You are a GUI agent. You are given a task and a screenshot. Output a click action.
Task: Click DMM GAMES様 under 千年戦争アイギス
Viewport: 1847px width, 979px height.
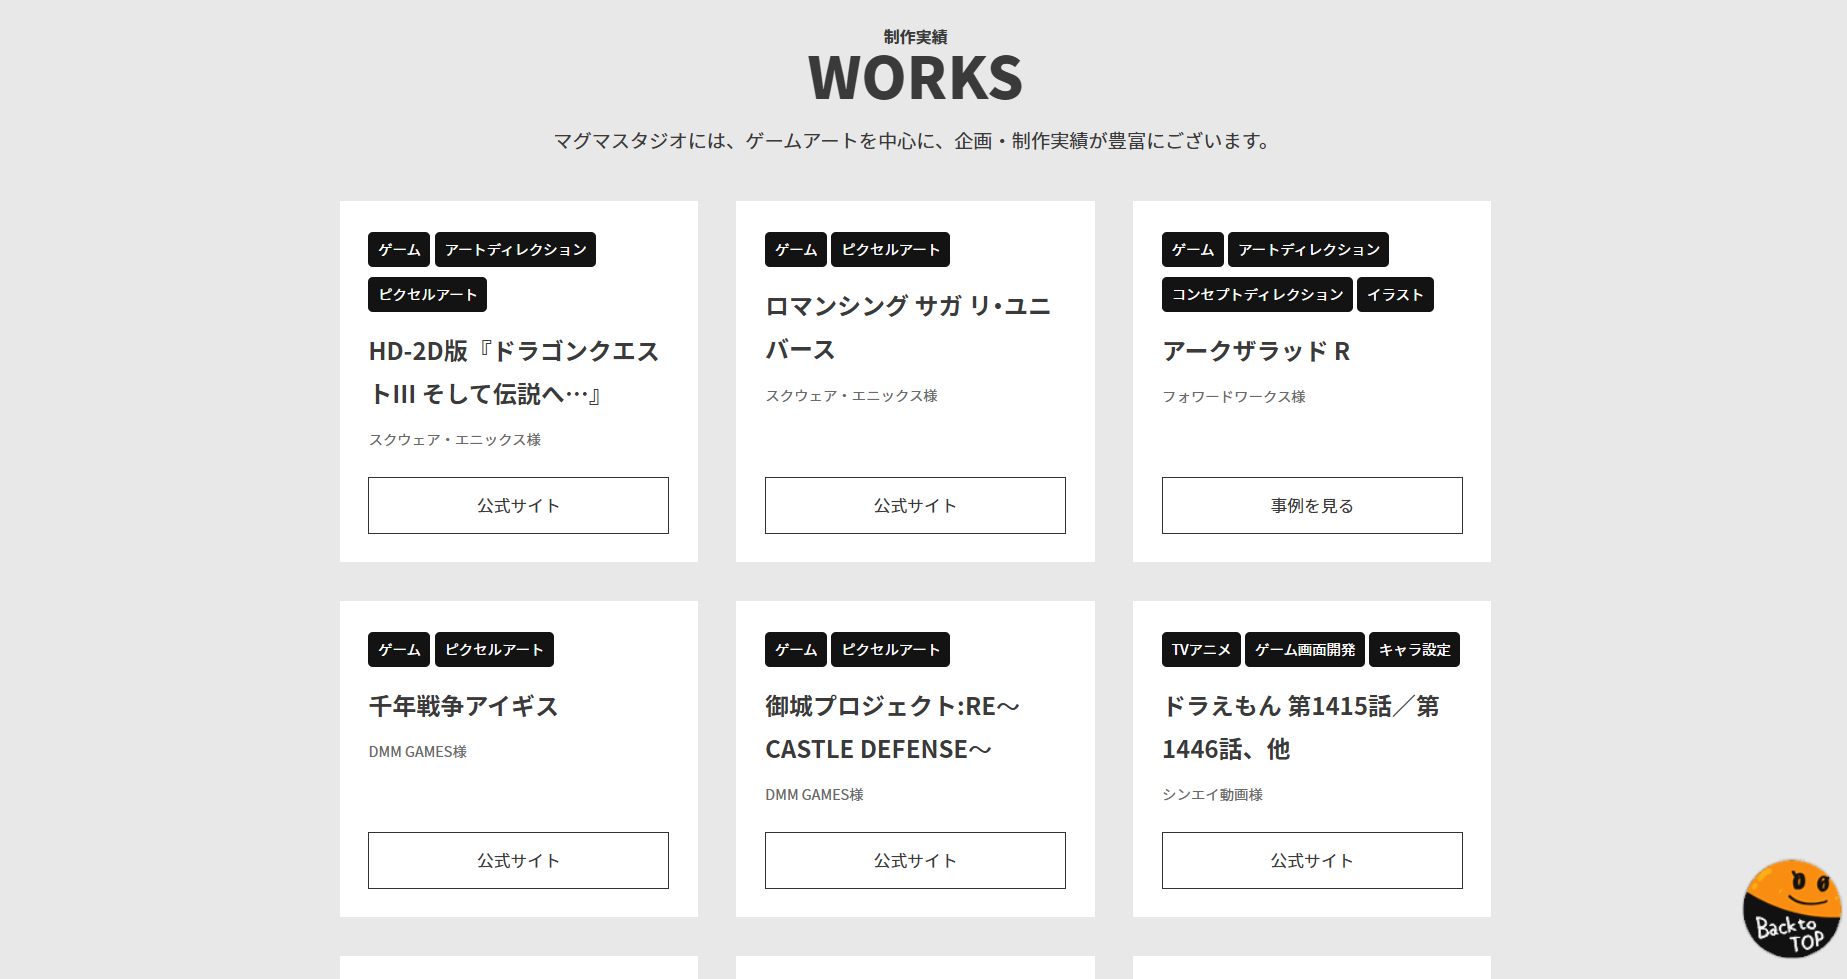point(417,752)
